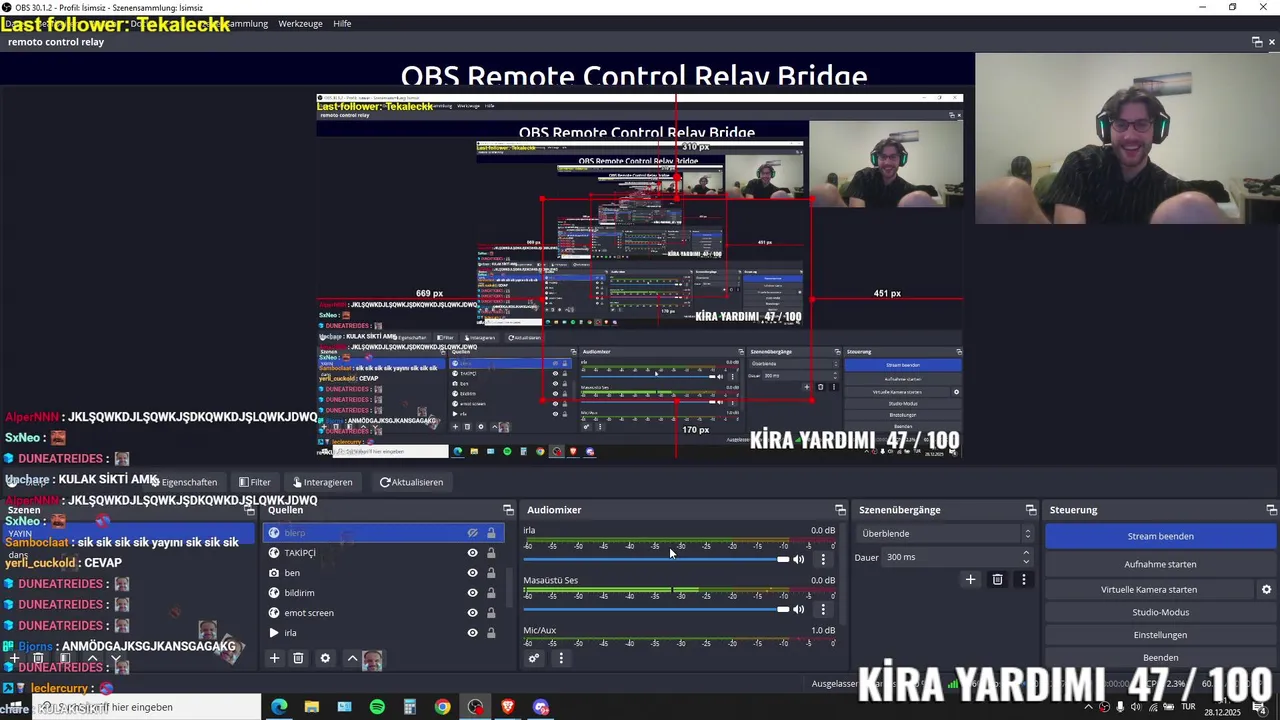Enable Studio-Modus
The image size is (1280, 720).
pyautogui.click(x=1160, y=612)
